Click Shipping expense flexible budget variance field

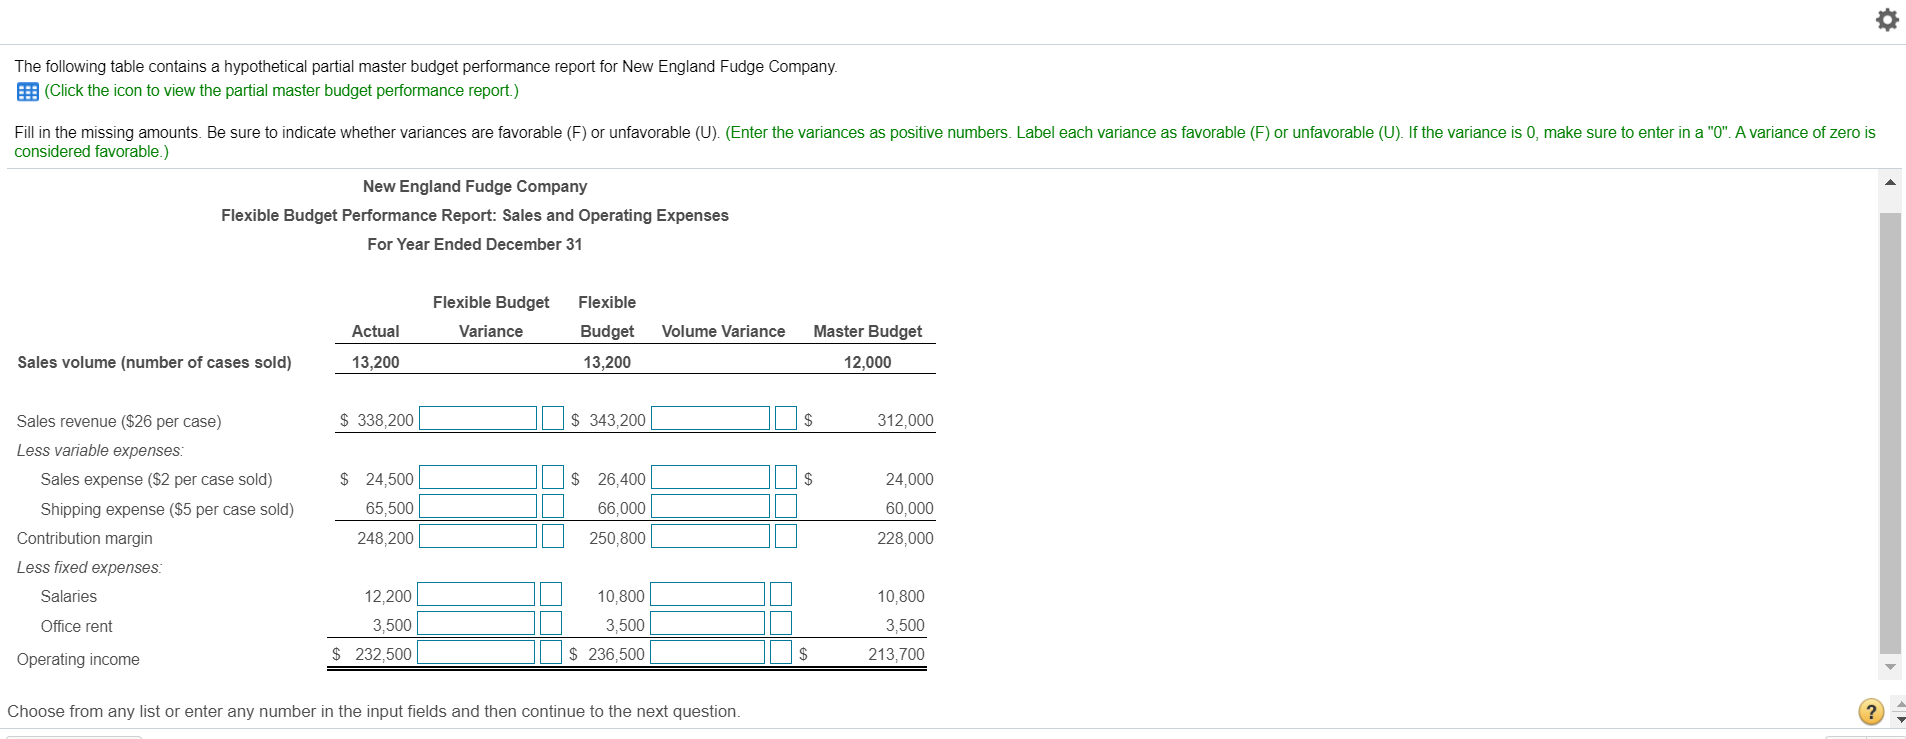[478, 506]
